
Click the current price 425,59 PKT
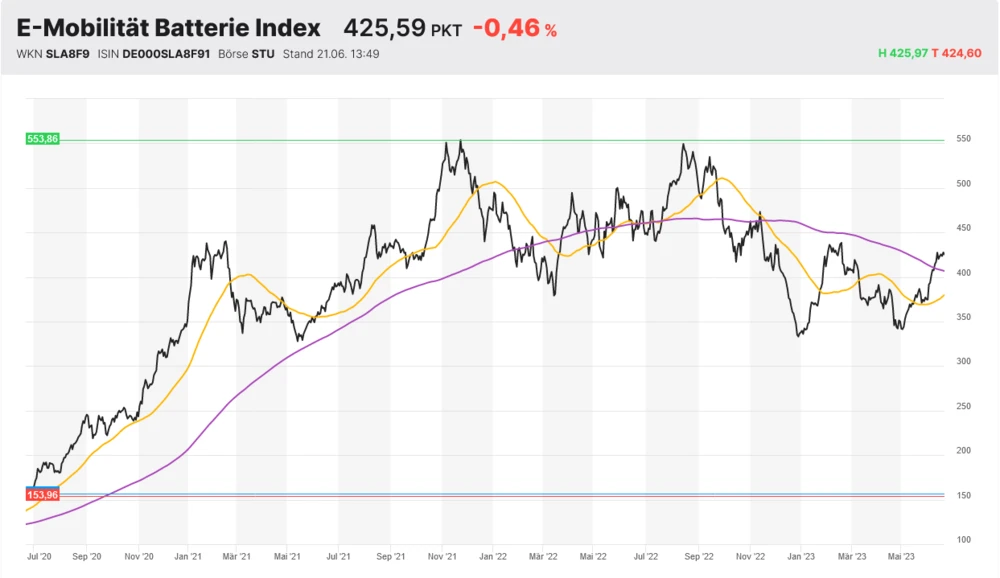402,28
